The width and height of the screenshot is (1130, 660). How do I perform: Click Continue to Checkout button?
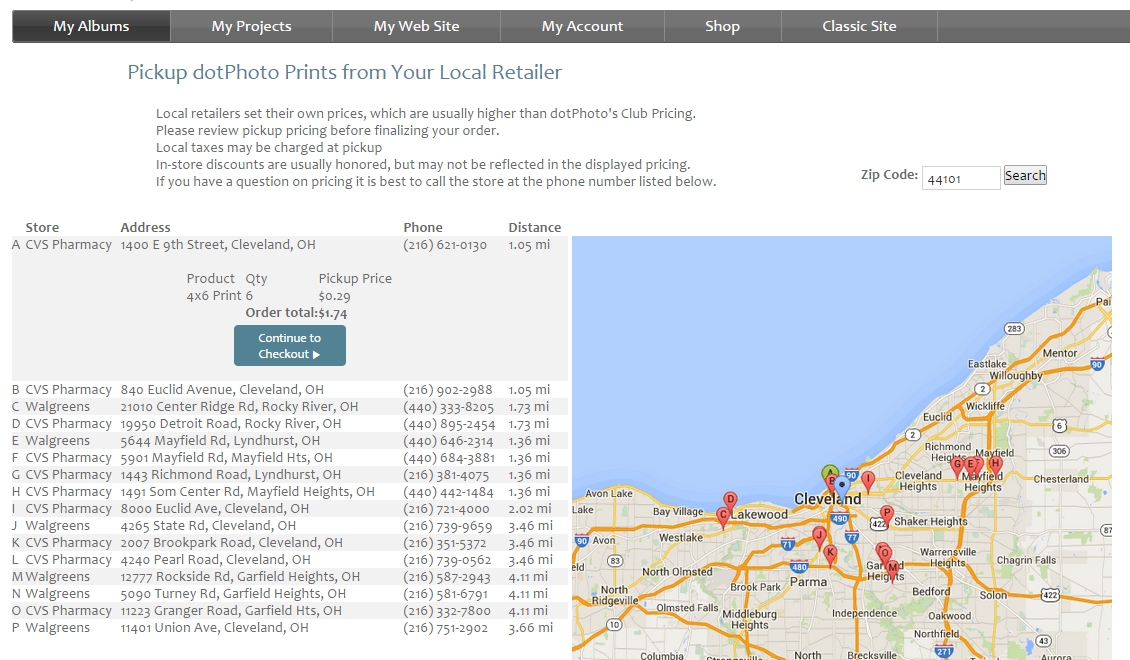pos(290,346)
